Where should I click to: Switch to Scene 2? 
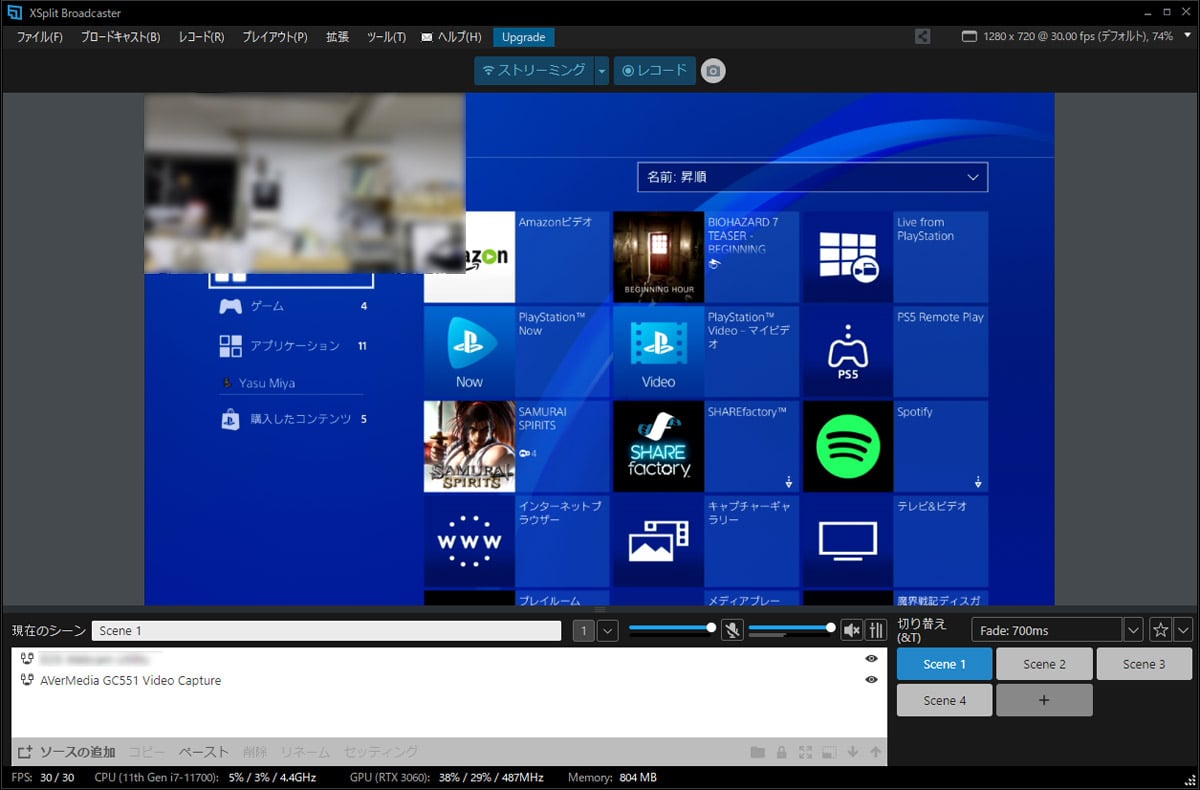click(x=1044, y=664)
